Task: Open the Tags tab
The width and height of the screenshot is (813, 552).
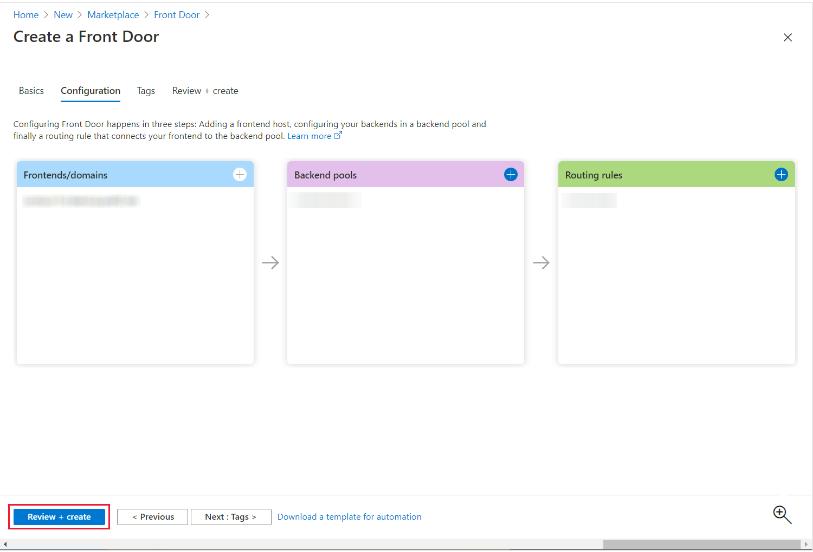Action: (x=146, y=91)
